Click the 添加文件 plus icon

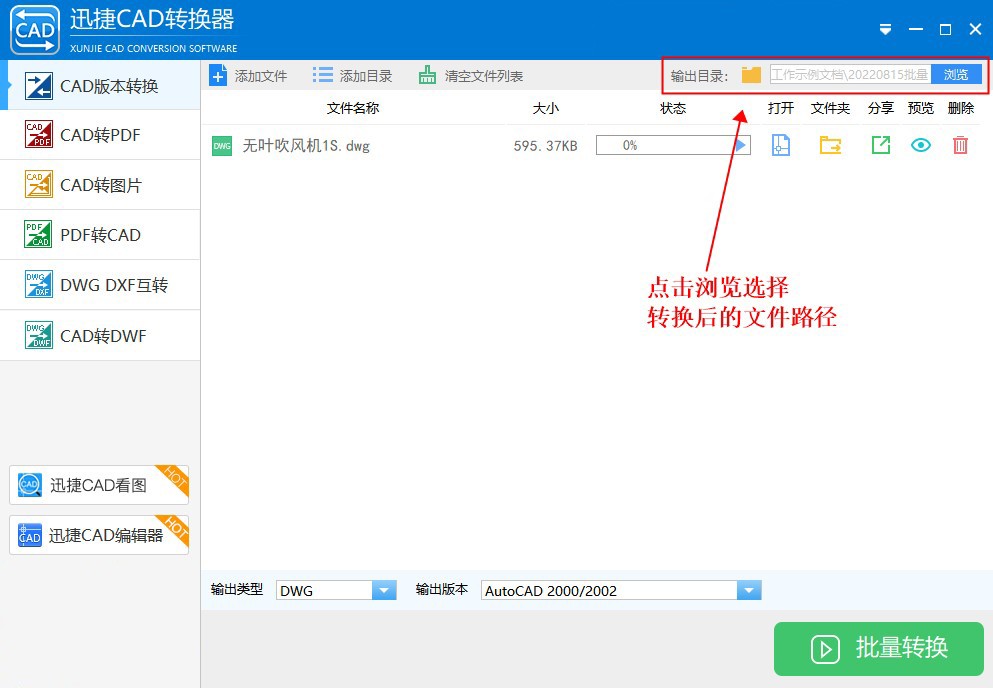click(217, 74)
